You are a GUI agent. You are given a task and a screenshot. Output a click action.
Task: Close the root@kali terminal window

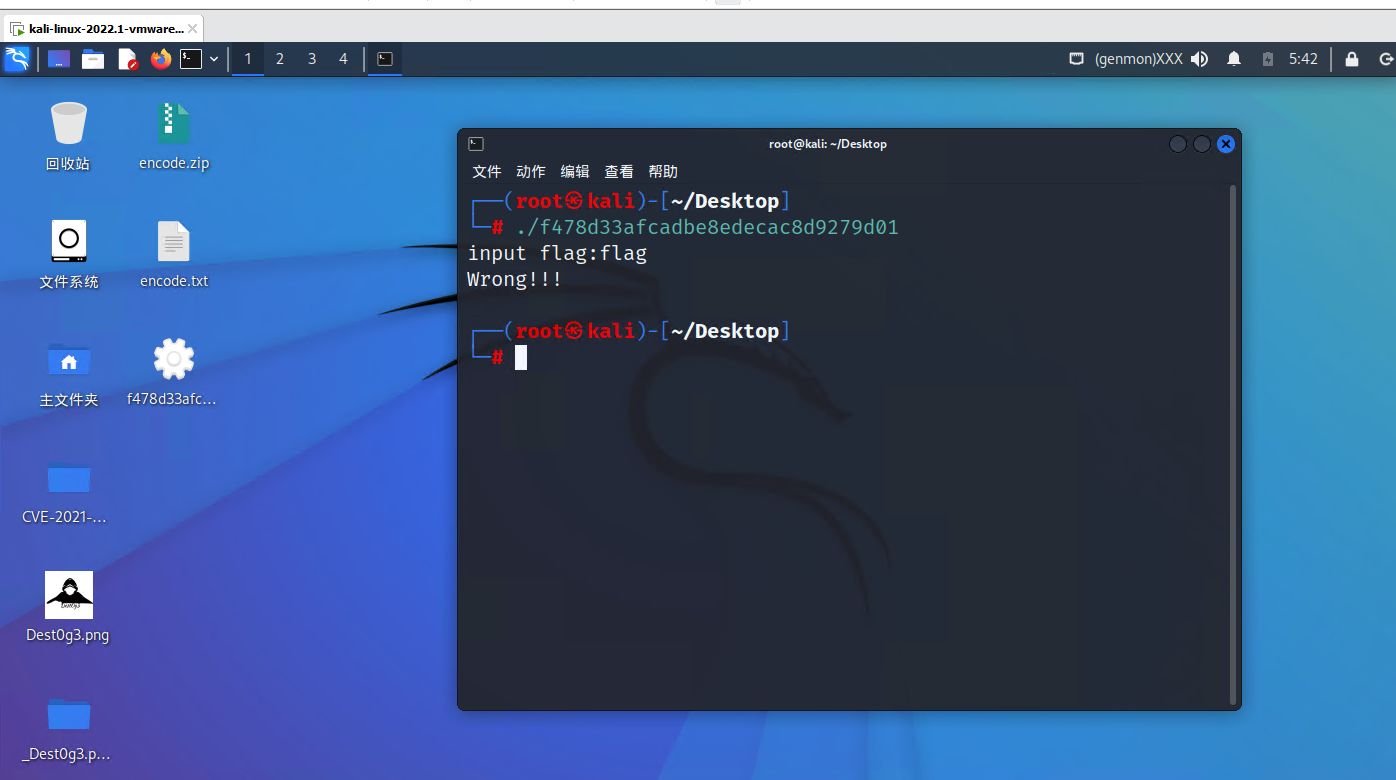pos(1226,144)
